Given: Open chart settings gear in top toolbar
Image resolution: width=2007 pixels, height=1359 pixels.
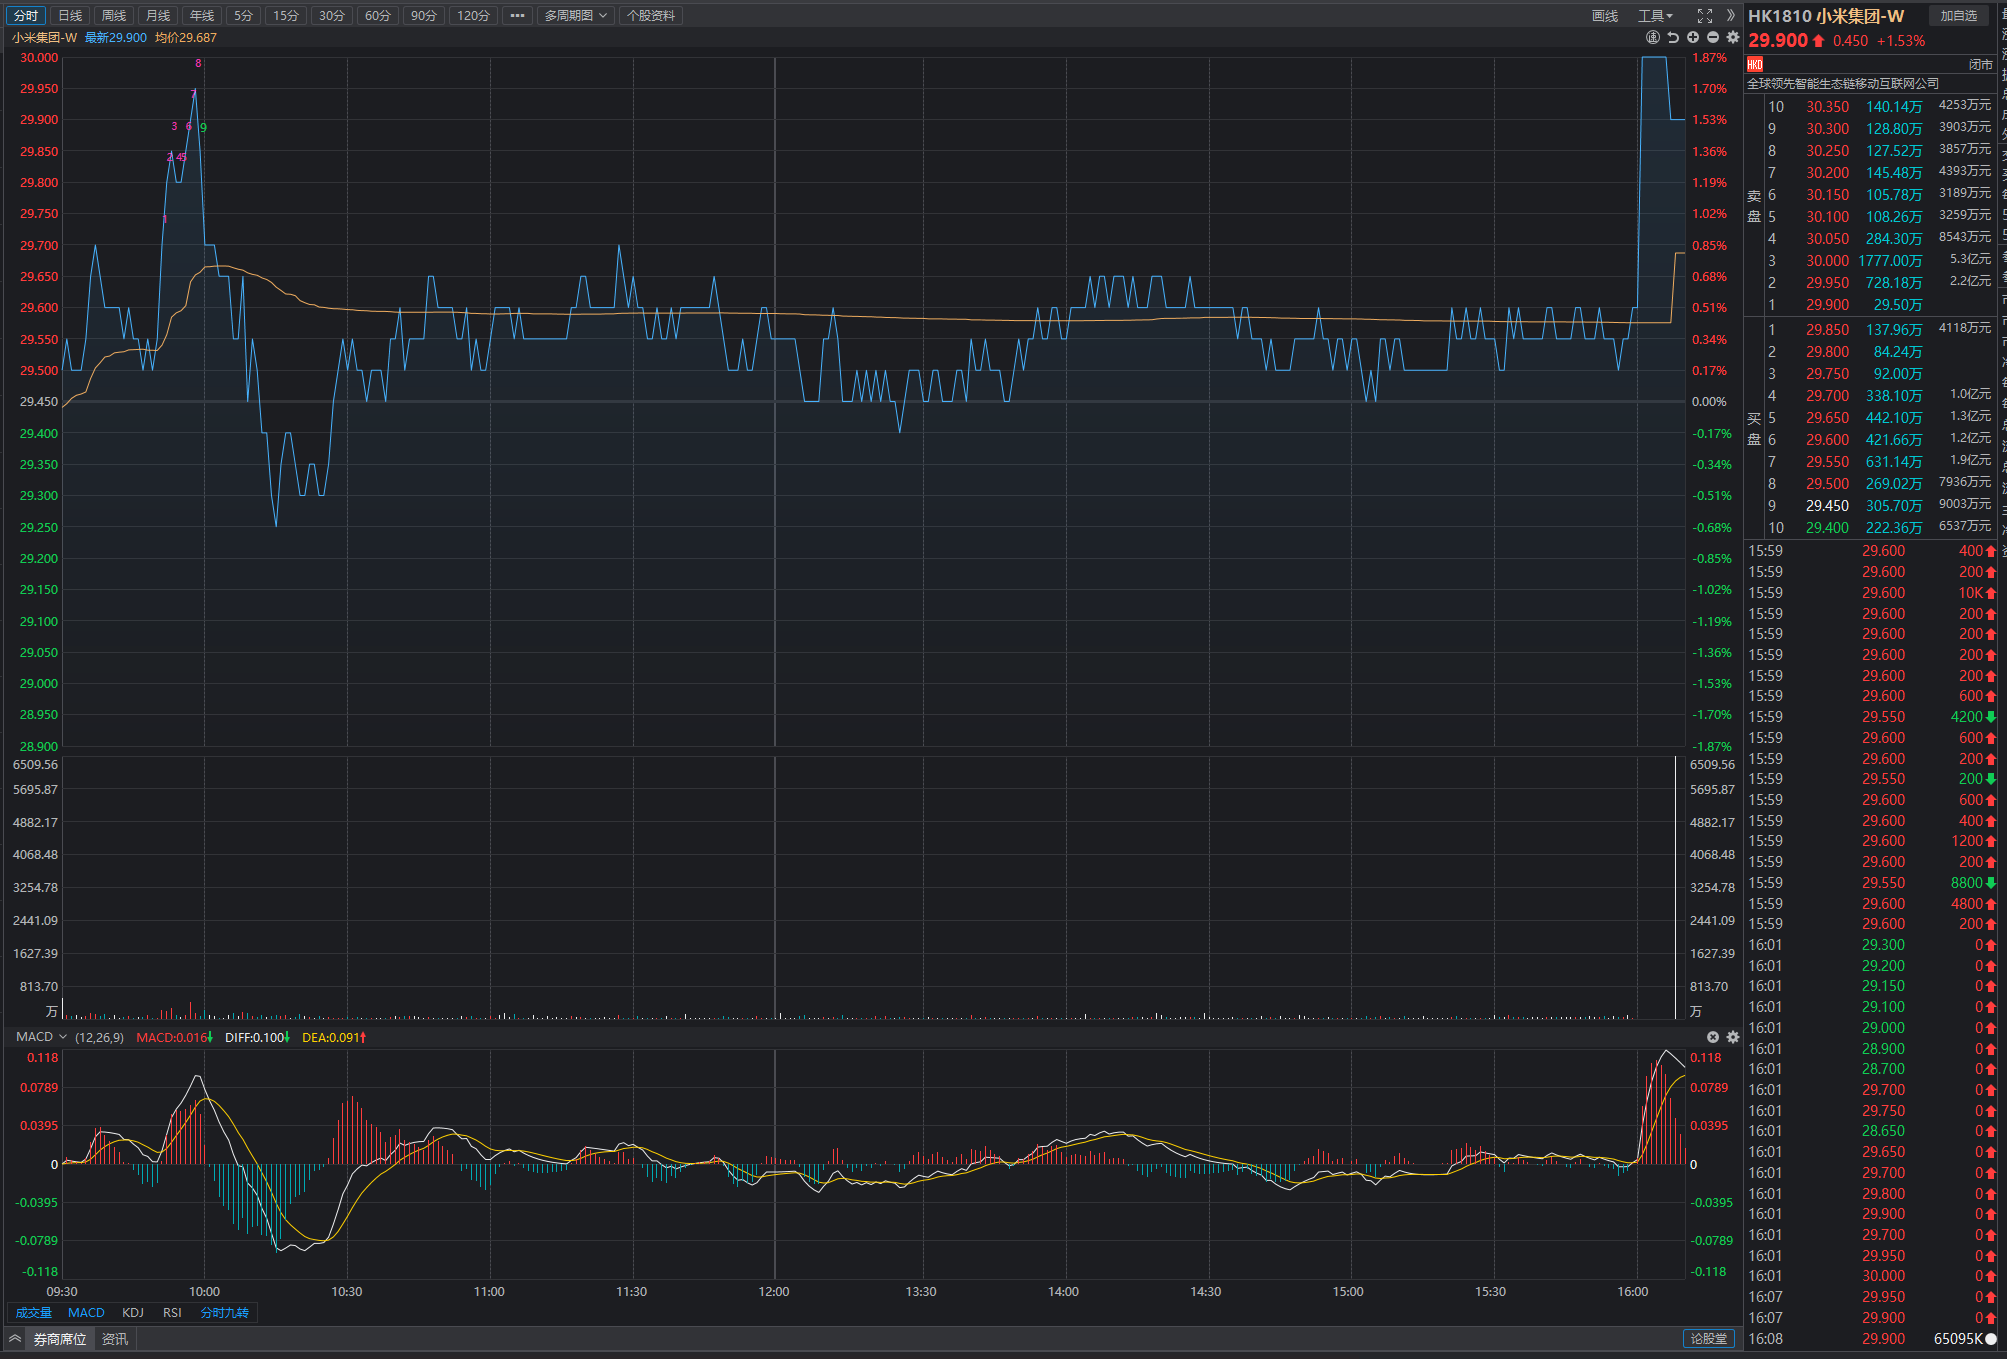Looking at the screenshot, I should click(x=1733, y=37).
